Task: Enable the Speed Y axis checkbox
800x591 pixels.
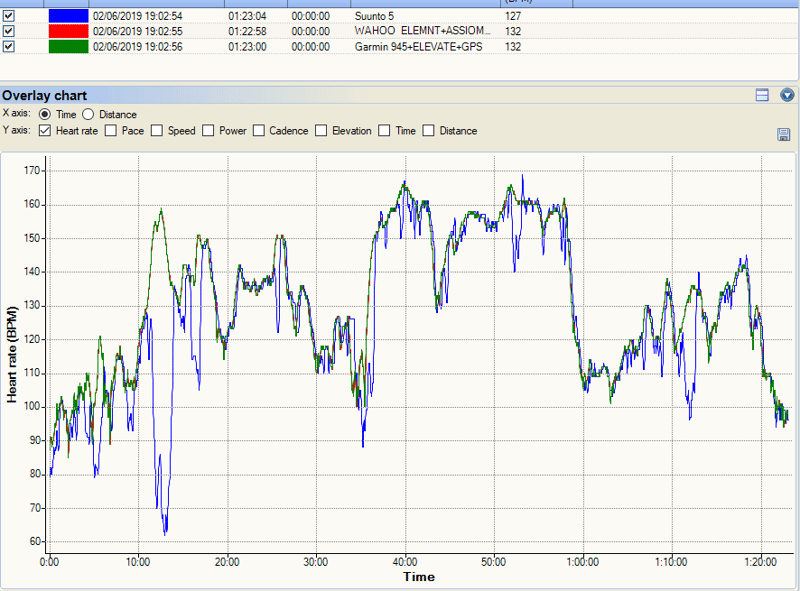Action: click(x=157, y=131)
